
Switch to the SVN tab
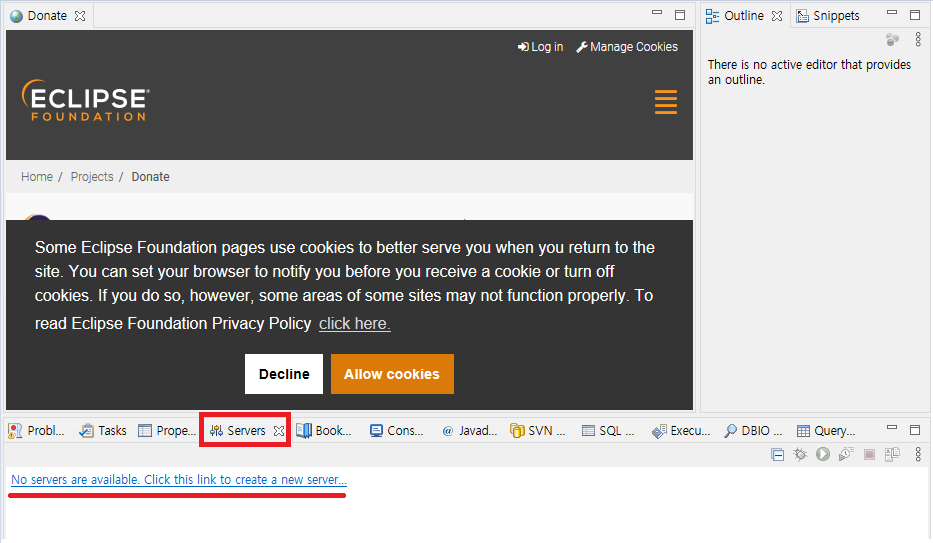[538, 431]
